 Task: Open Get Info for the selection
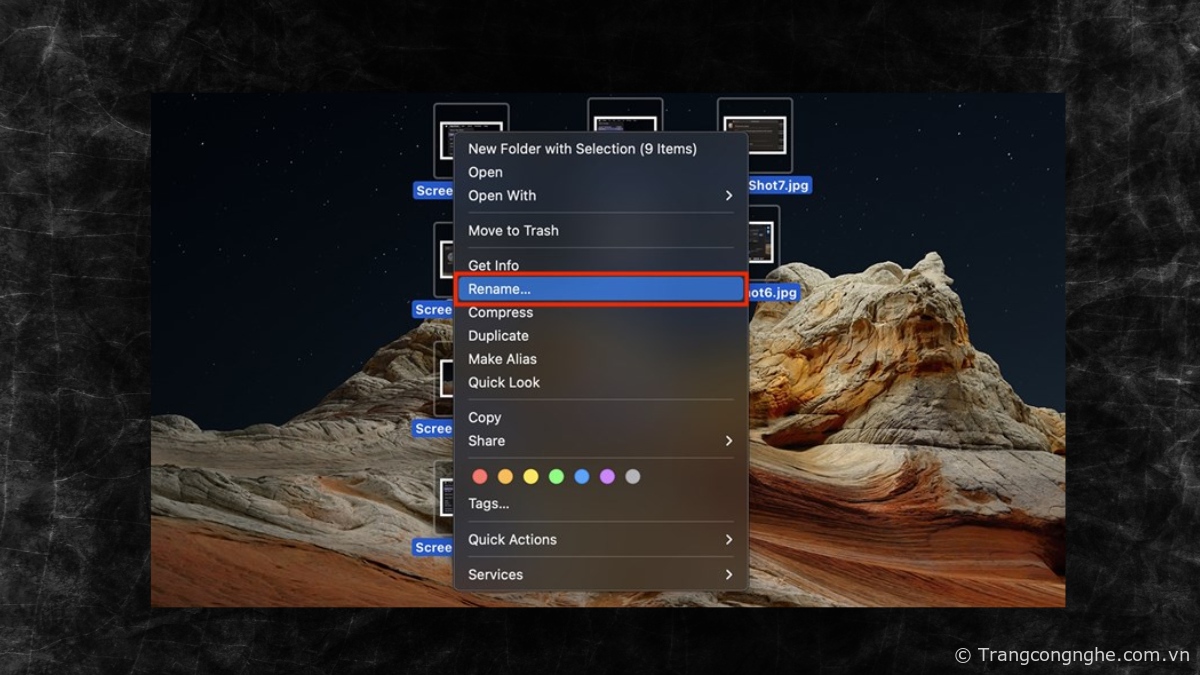494,266
